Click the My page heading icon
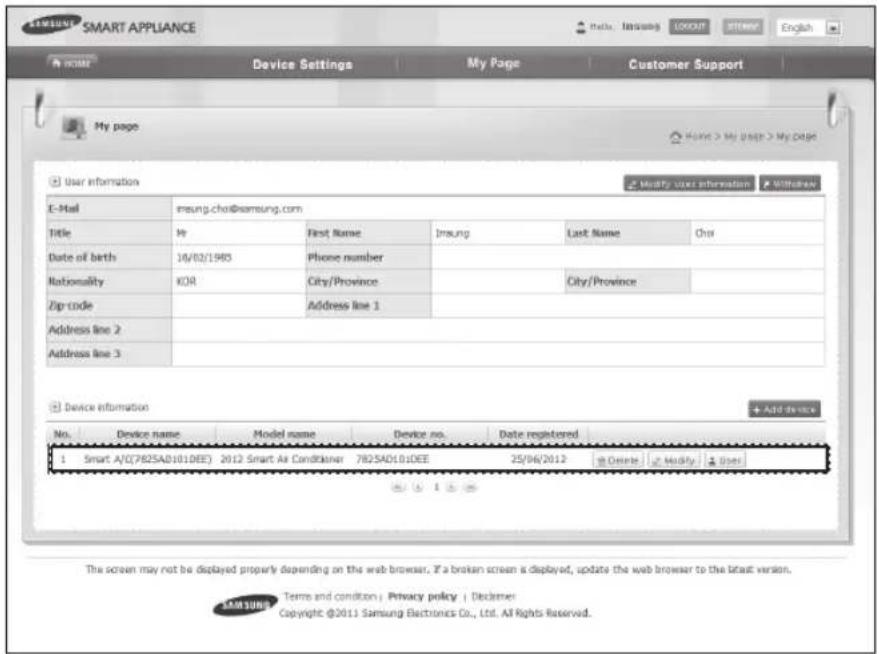This screenshot has height=654, width=879. (73, 127)
